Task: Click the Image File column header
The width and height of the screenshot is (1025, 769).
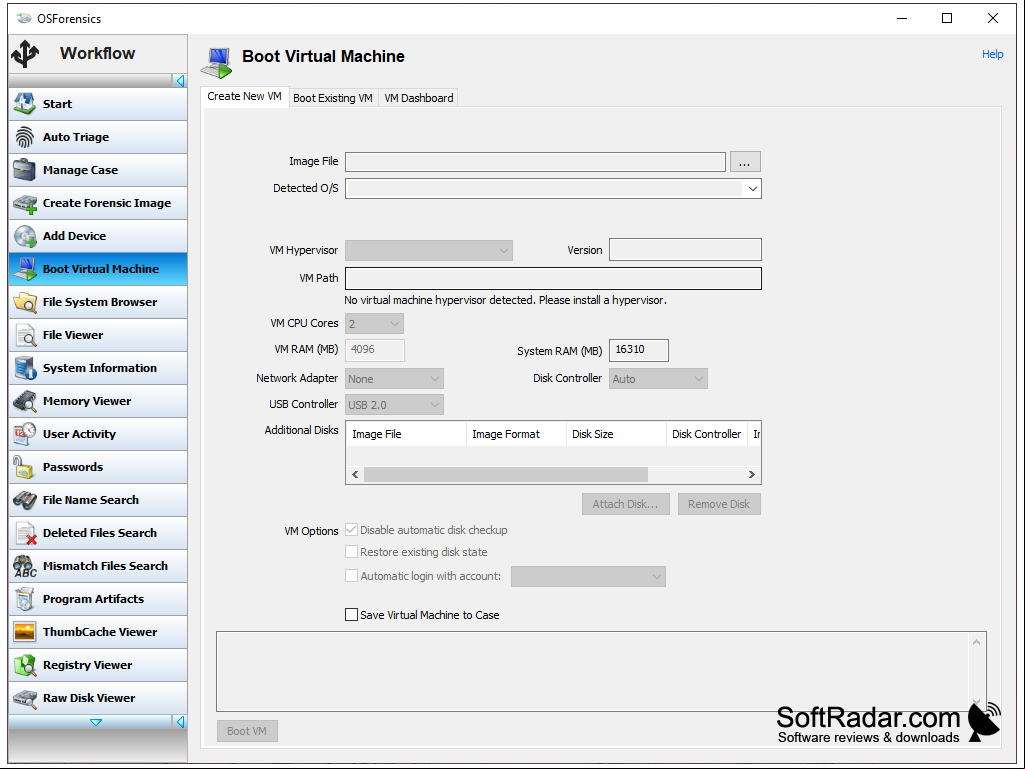Action: 406,434
